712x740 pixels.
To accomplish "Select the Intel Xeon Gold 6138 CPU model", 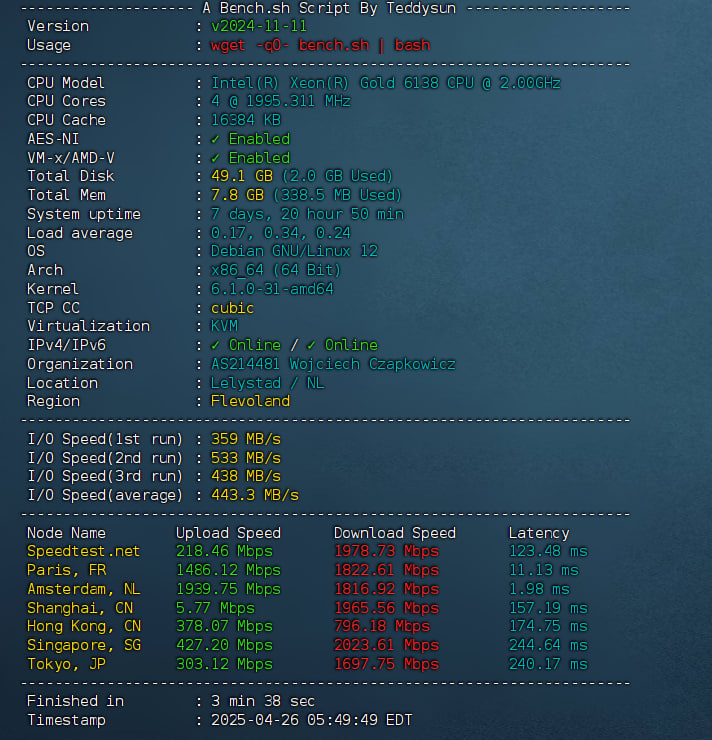I will point(385,83).
